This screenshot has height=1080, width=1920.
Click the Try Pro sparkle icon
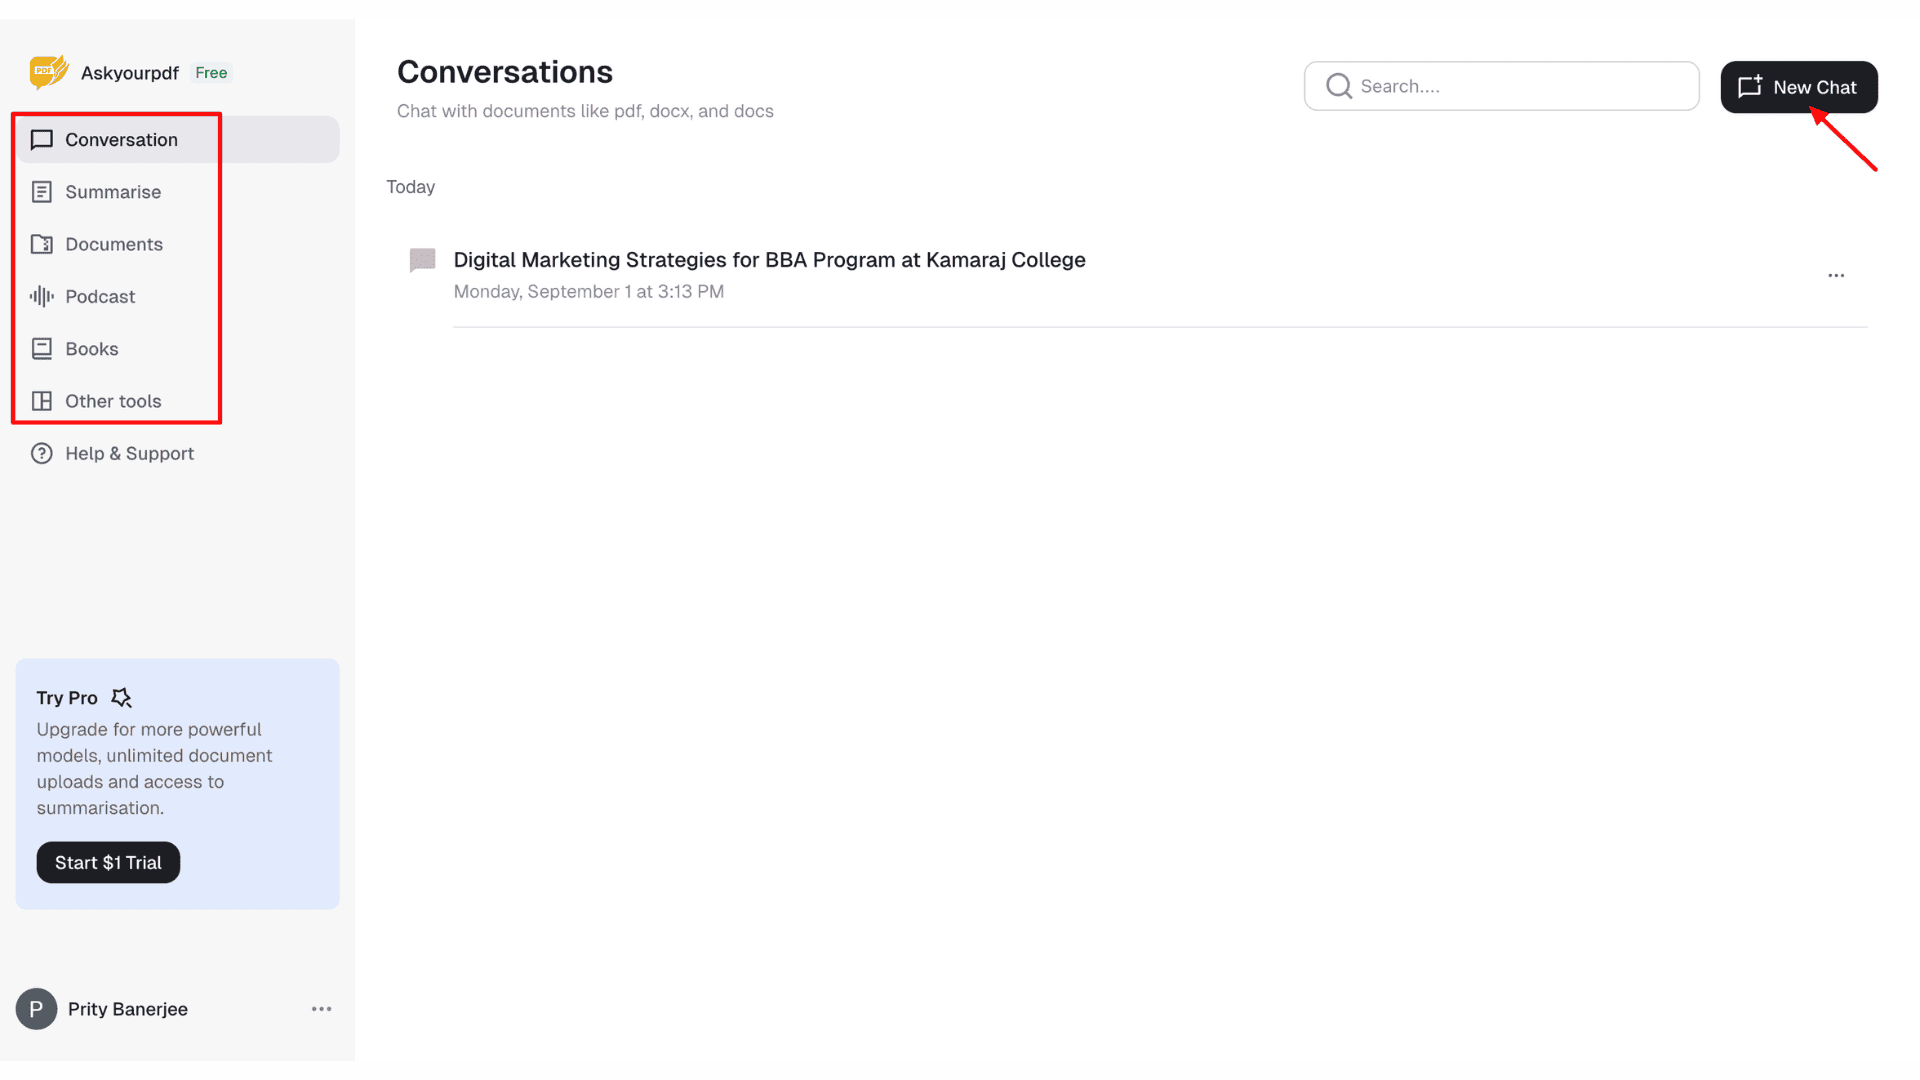(121, 697)
